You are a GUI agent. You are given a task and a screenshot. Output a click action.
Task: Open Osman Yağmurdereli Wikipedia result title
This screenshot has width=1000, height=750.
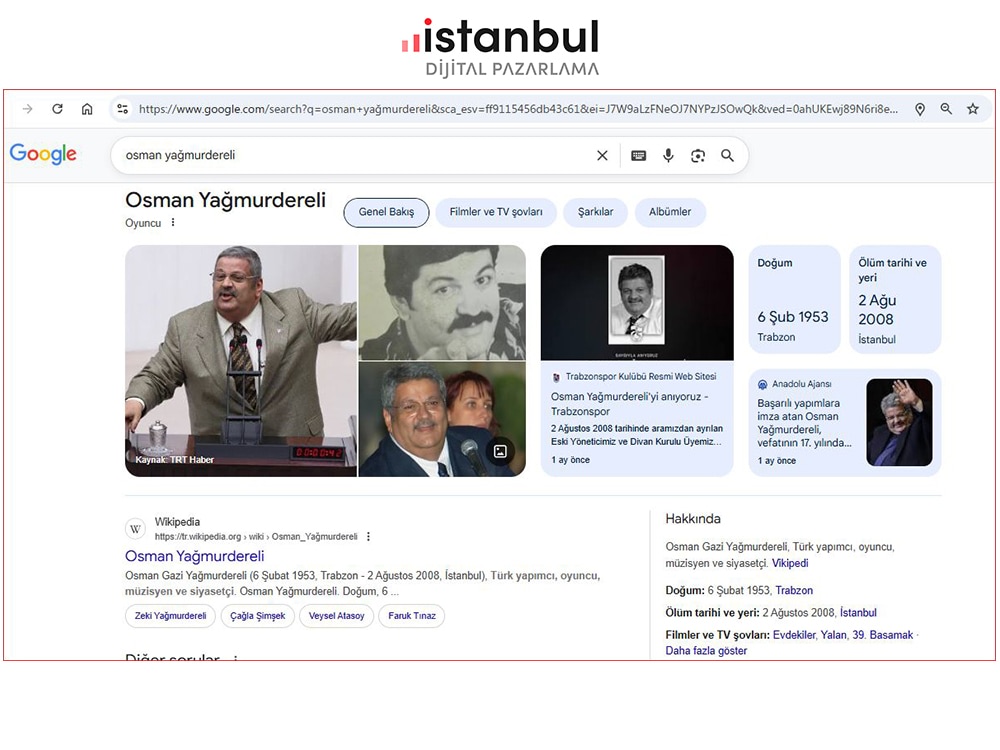tap(195, 556)
